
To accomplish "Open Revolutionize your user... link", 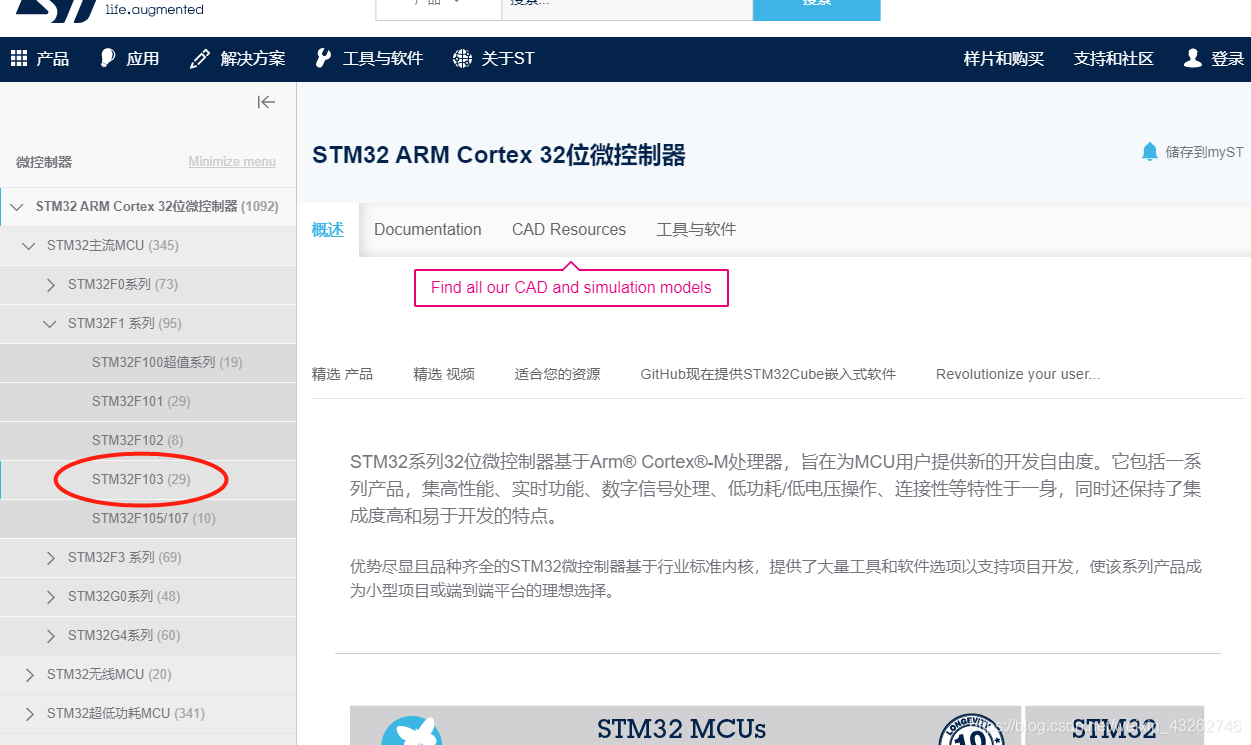I will coord(1018,374).
